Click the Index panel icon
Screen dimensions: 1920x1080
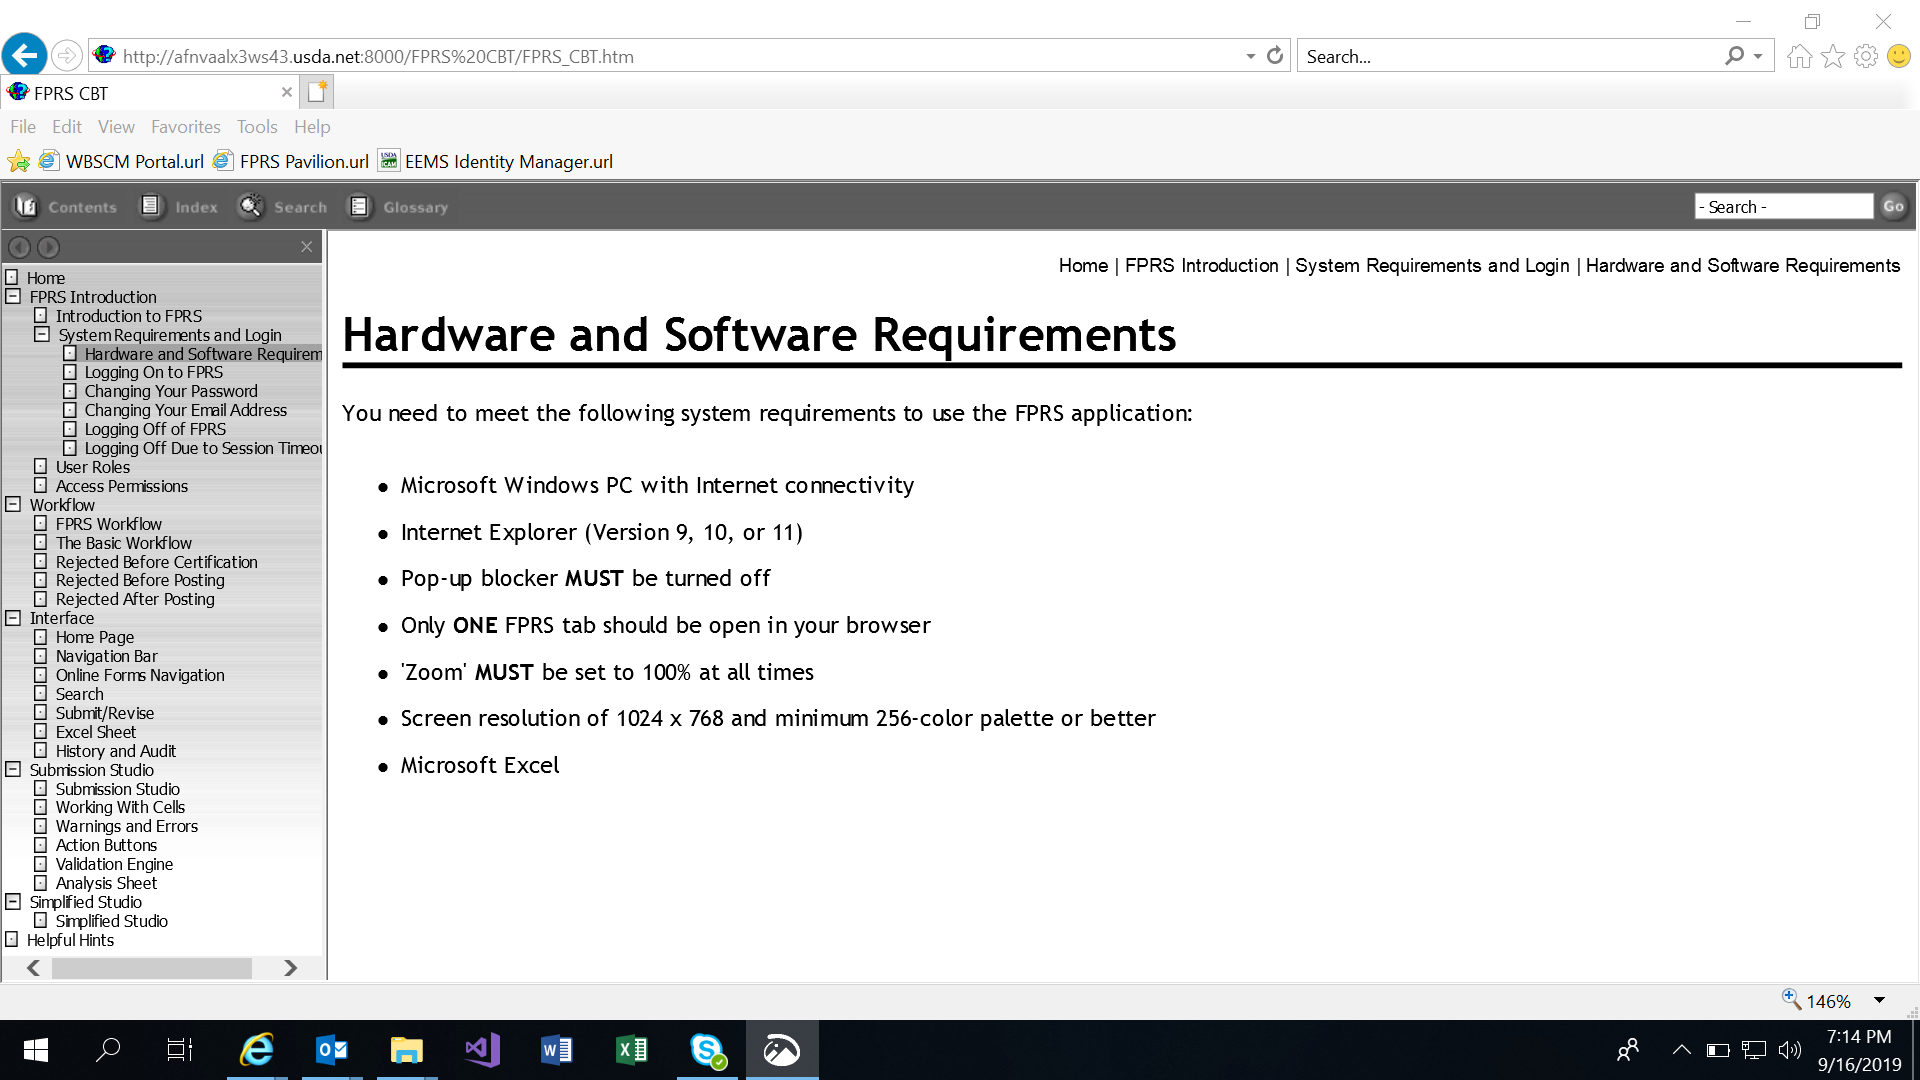(150, 206)
